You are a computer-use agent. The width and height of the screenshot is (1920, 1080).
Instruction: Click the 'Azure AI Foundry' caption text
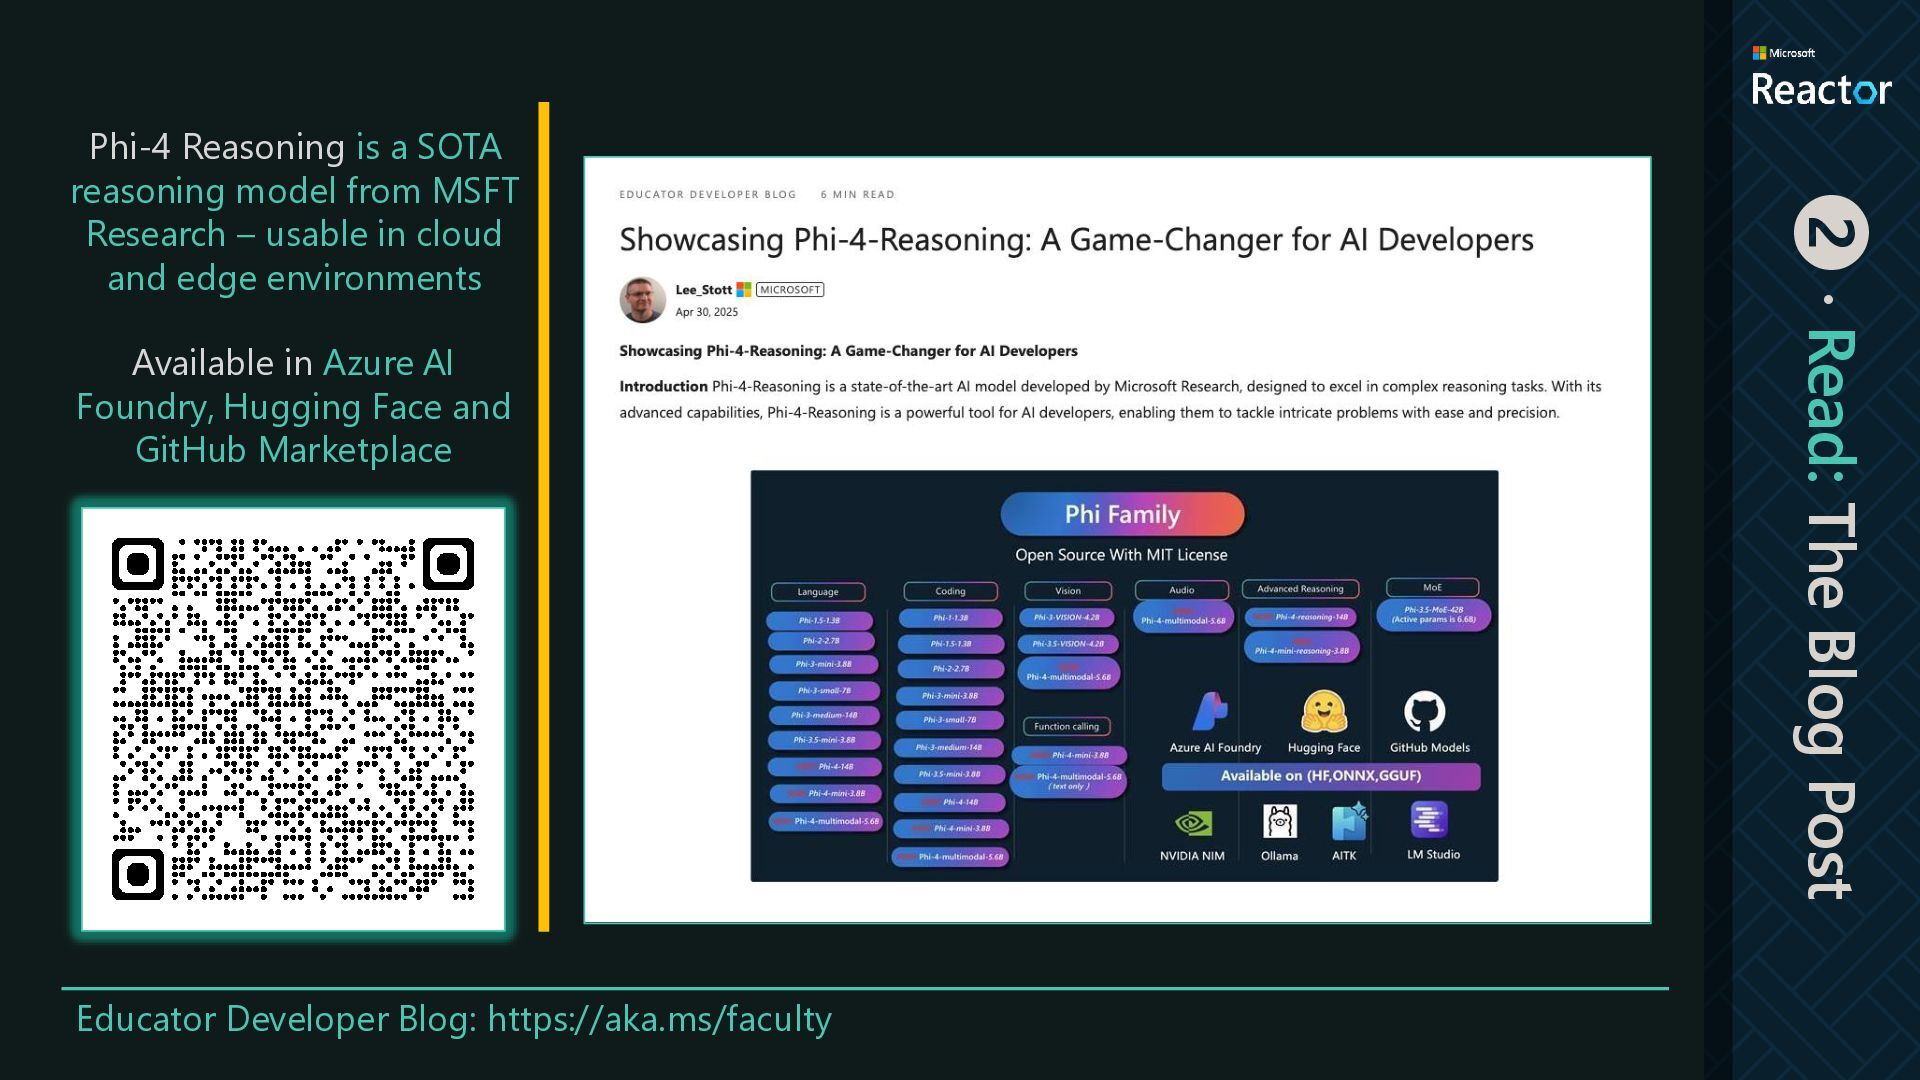[x=1215, y=748]
